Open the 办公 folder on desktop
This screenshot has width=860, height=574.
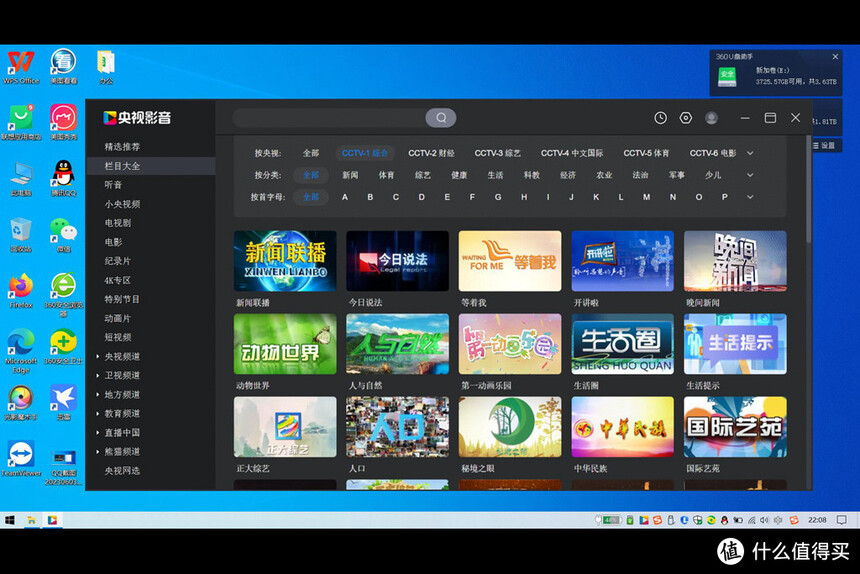click(106, 67)
